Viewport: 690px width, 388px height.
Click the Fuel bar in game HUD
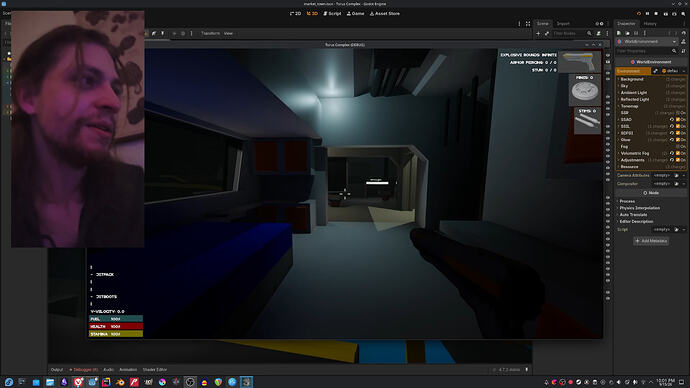[x=116, y=319]
